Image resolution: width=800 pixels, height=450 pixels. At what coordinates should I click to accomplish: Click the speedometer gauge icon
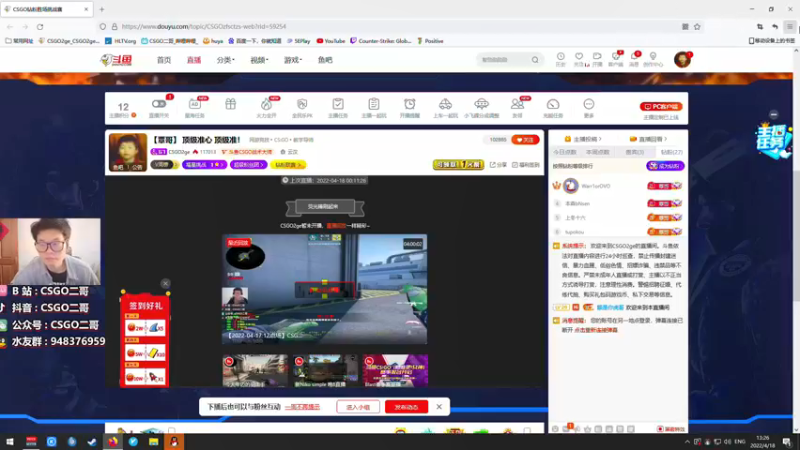pyautogui.click(x=553, y=104)
